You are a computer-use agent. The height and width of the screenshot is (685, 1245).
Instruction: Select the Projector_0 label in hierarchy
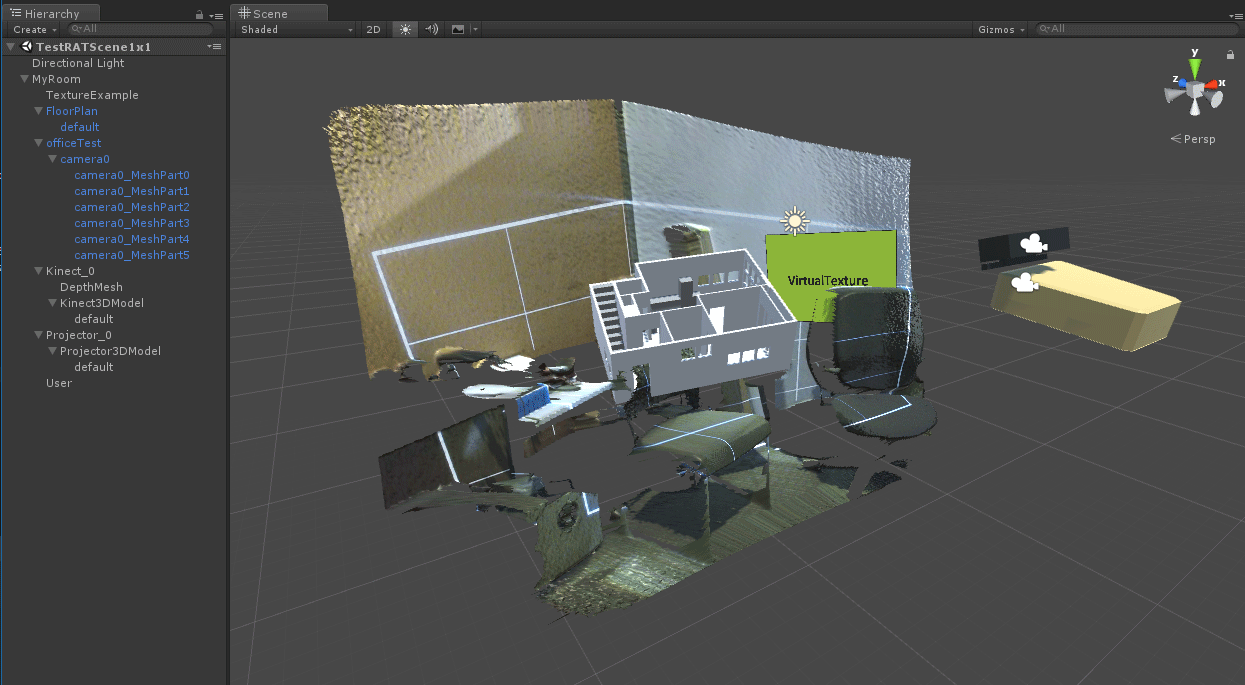(x=79, y=335)
